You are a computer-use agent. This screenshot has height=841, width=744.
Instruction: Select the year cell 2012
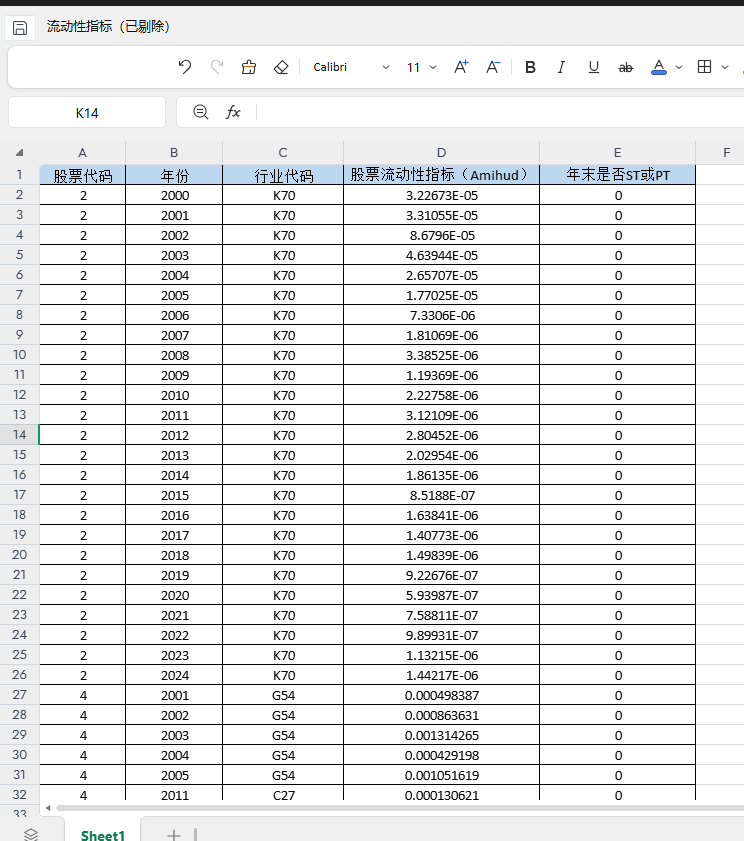pos(174,435)
